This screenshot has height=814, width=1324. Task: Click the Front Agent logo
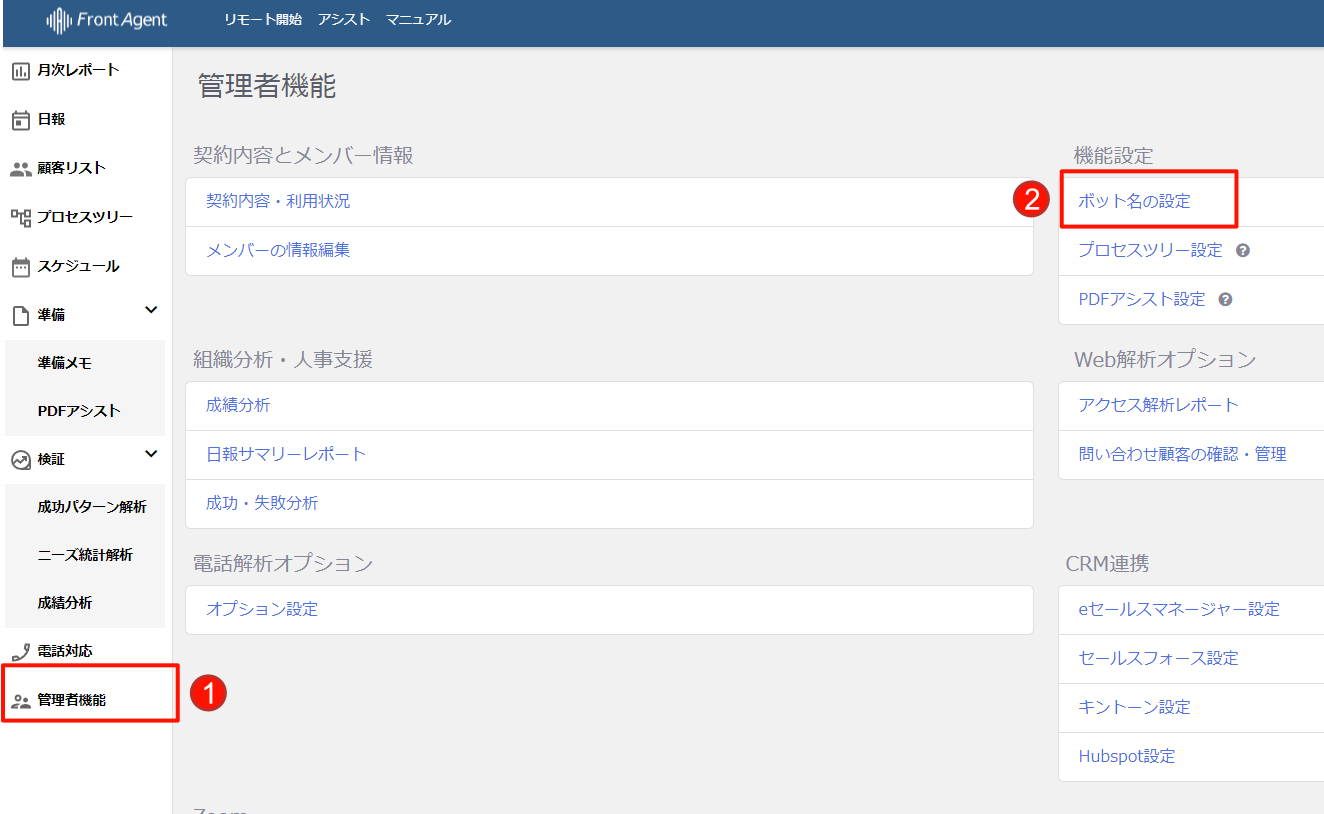point(107,20)
